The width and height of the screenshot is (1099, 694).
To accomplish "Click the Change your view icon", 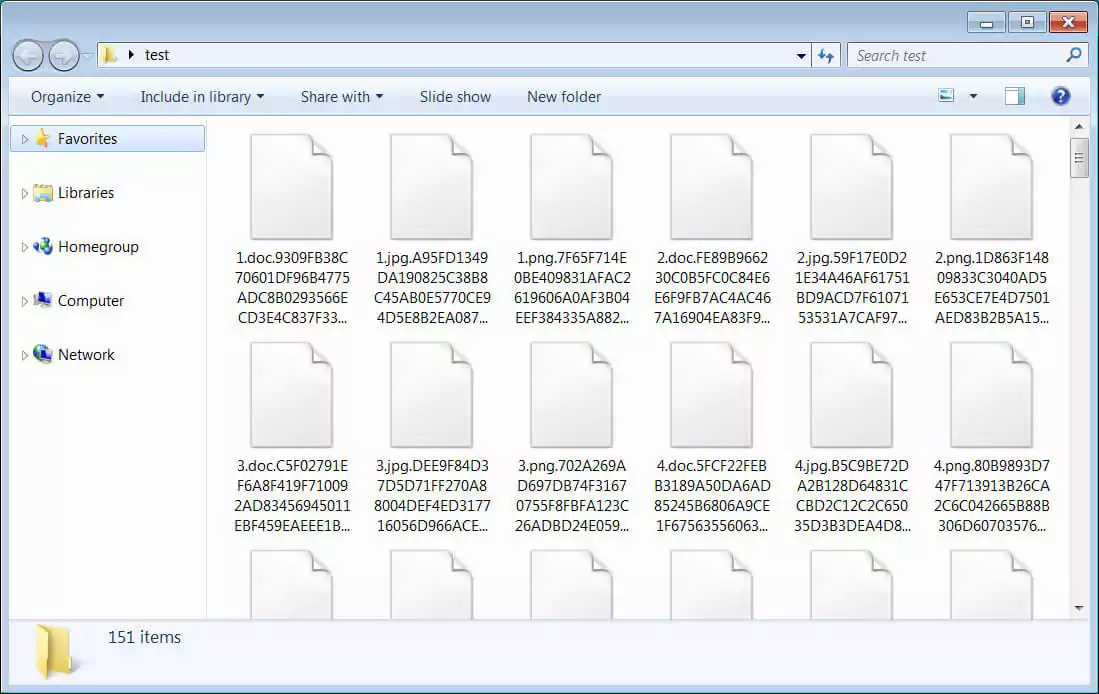I will pos(946,95).
